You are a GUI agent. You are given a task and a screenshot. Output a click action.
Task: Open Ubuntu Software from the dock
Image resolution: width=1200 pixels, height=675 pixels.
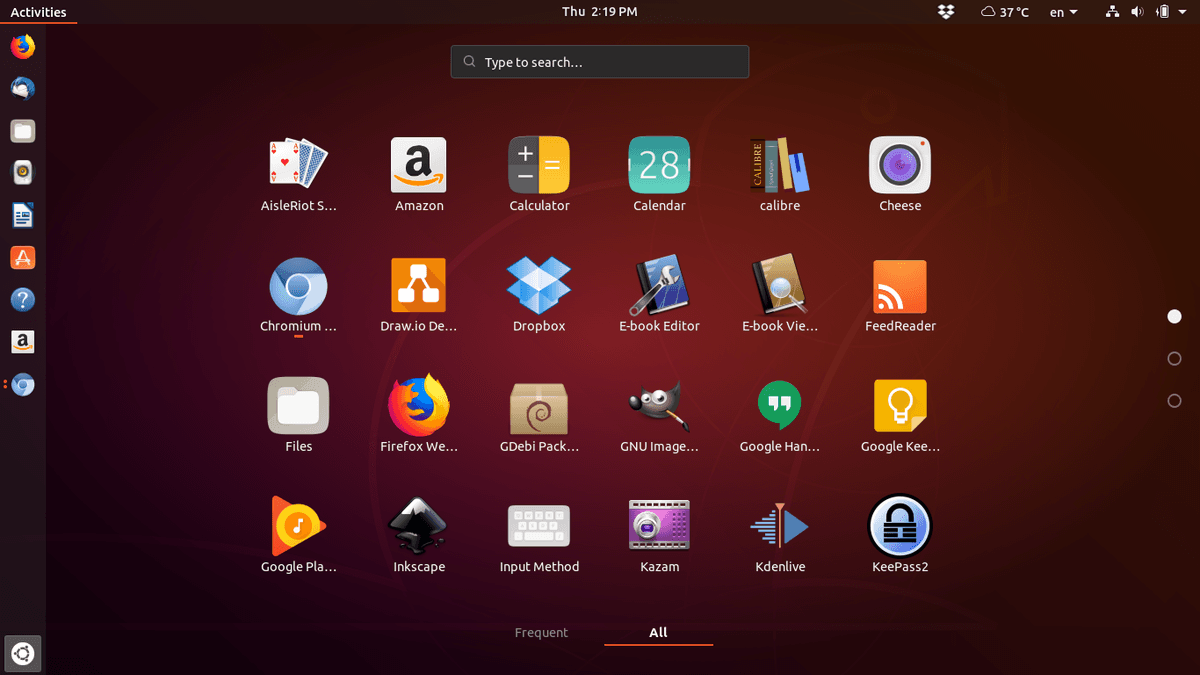(x=22, y=258)
